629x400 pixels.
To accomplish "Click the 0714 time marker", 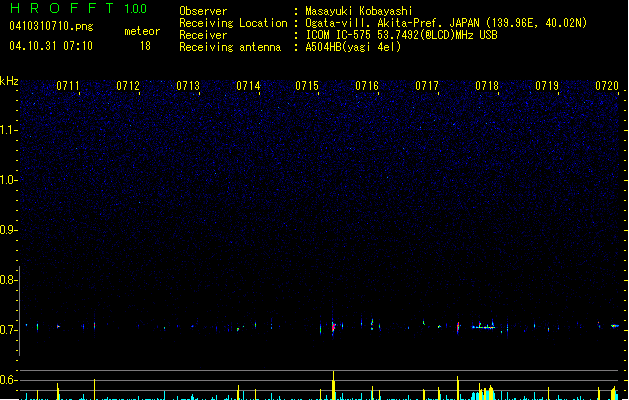I will 248,86.
